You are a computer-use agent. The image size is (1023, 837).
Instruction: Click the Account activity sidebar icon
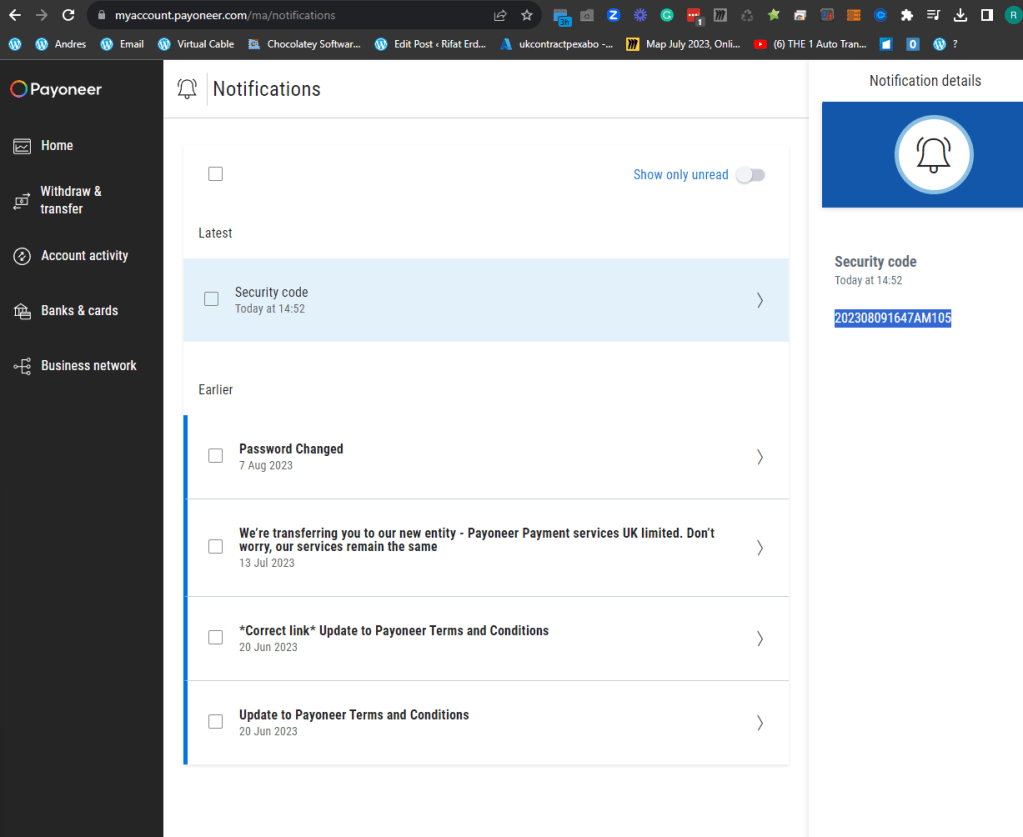[x=22, y=256]
